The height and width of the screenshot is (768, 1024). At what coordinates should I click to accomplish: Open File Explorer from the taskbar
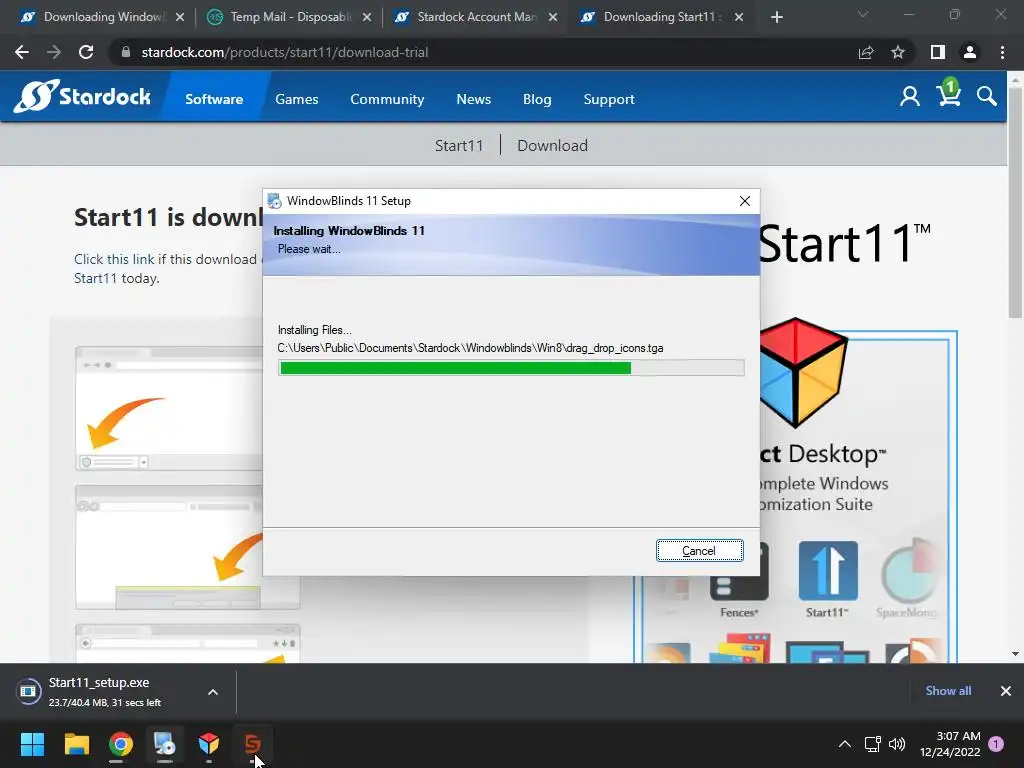click(x=76, y=744)
